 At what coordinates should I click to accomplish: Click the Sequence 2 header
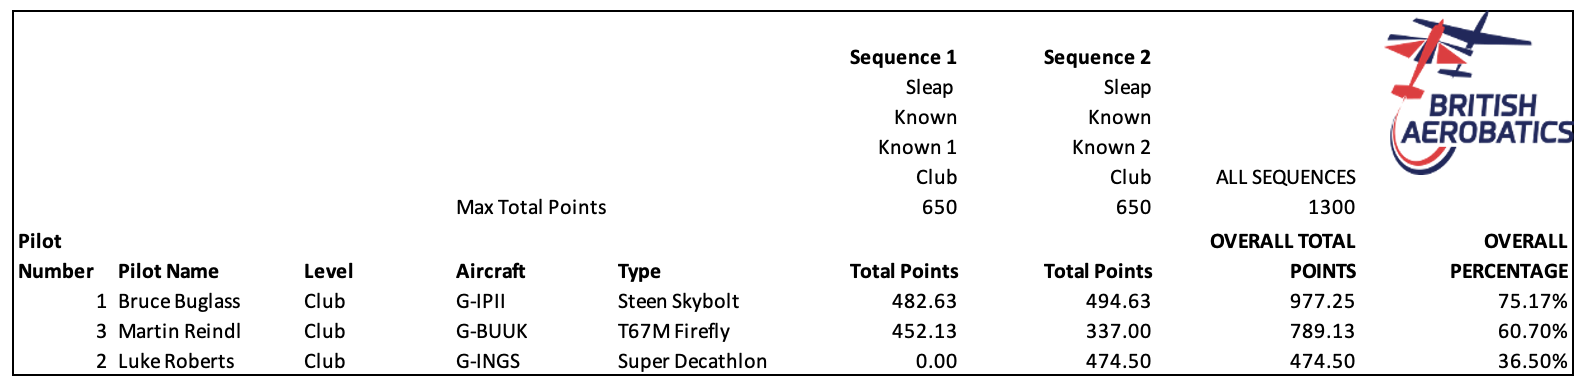(x=1097, y=57)
